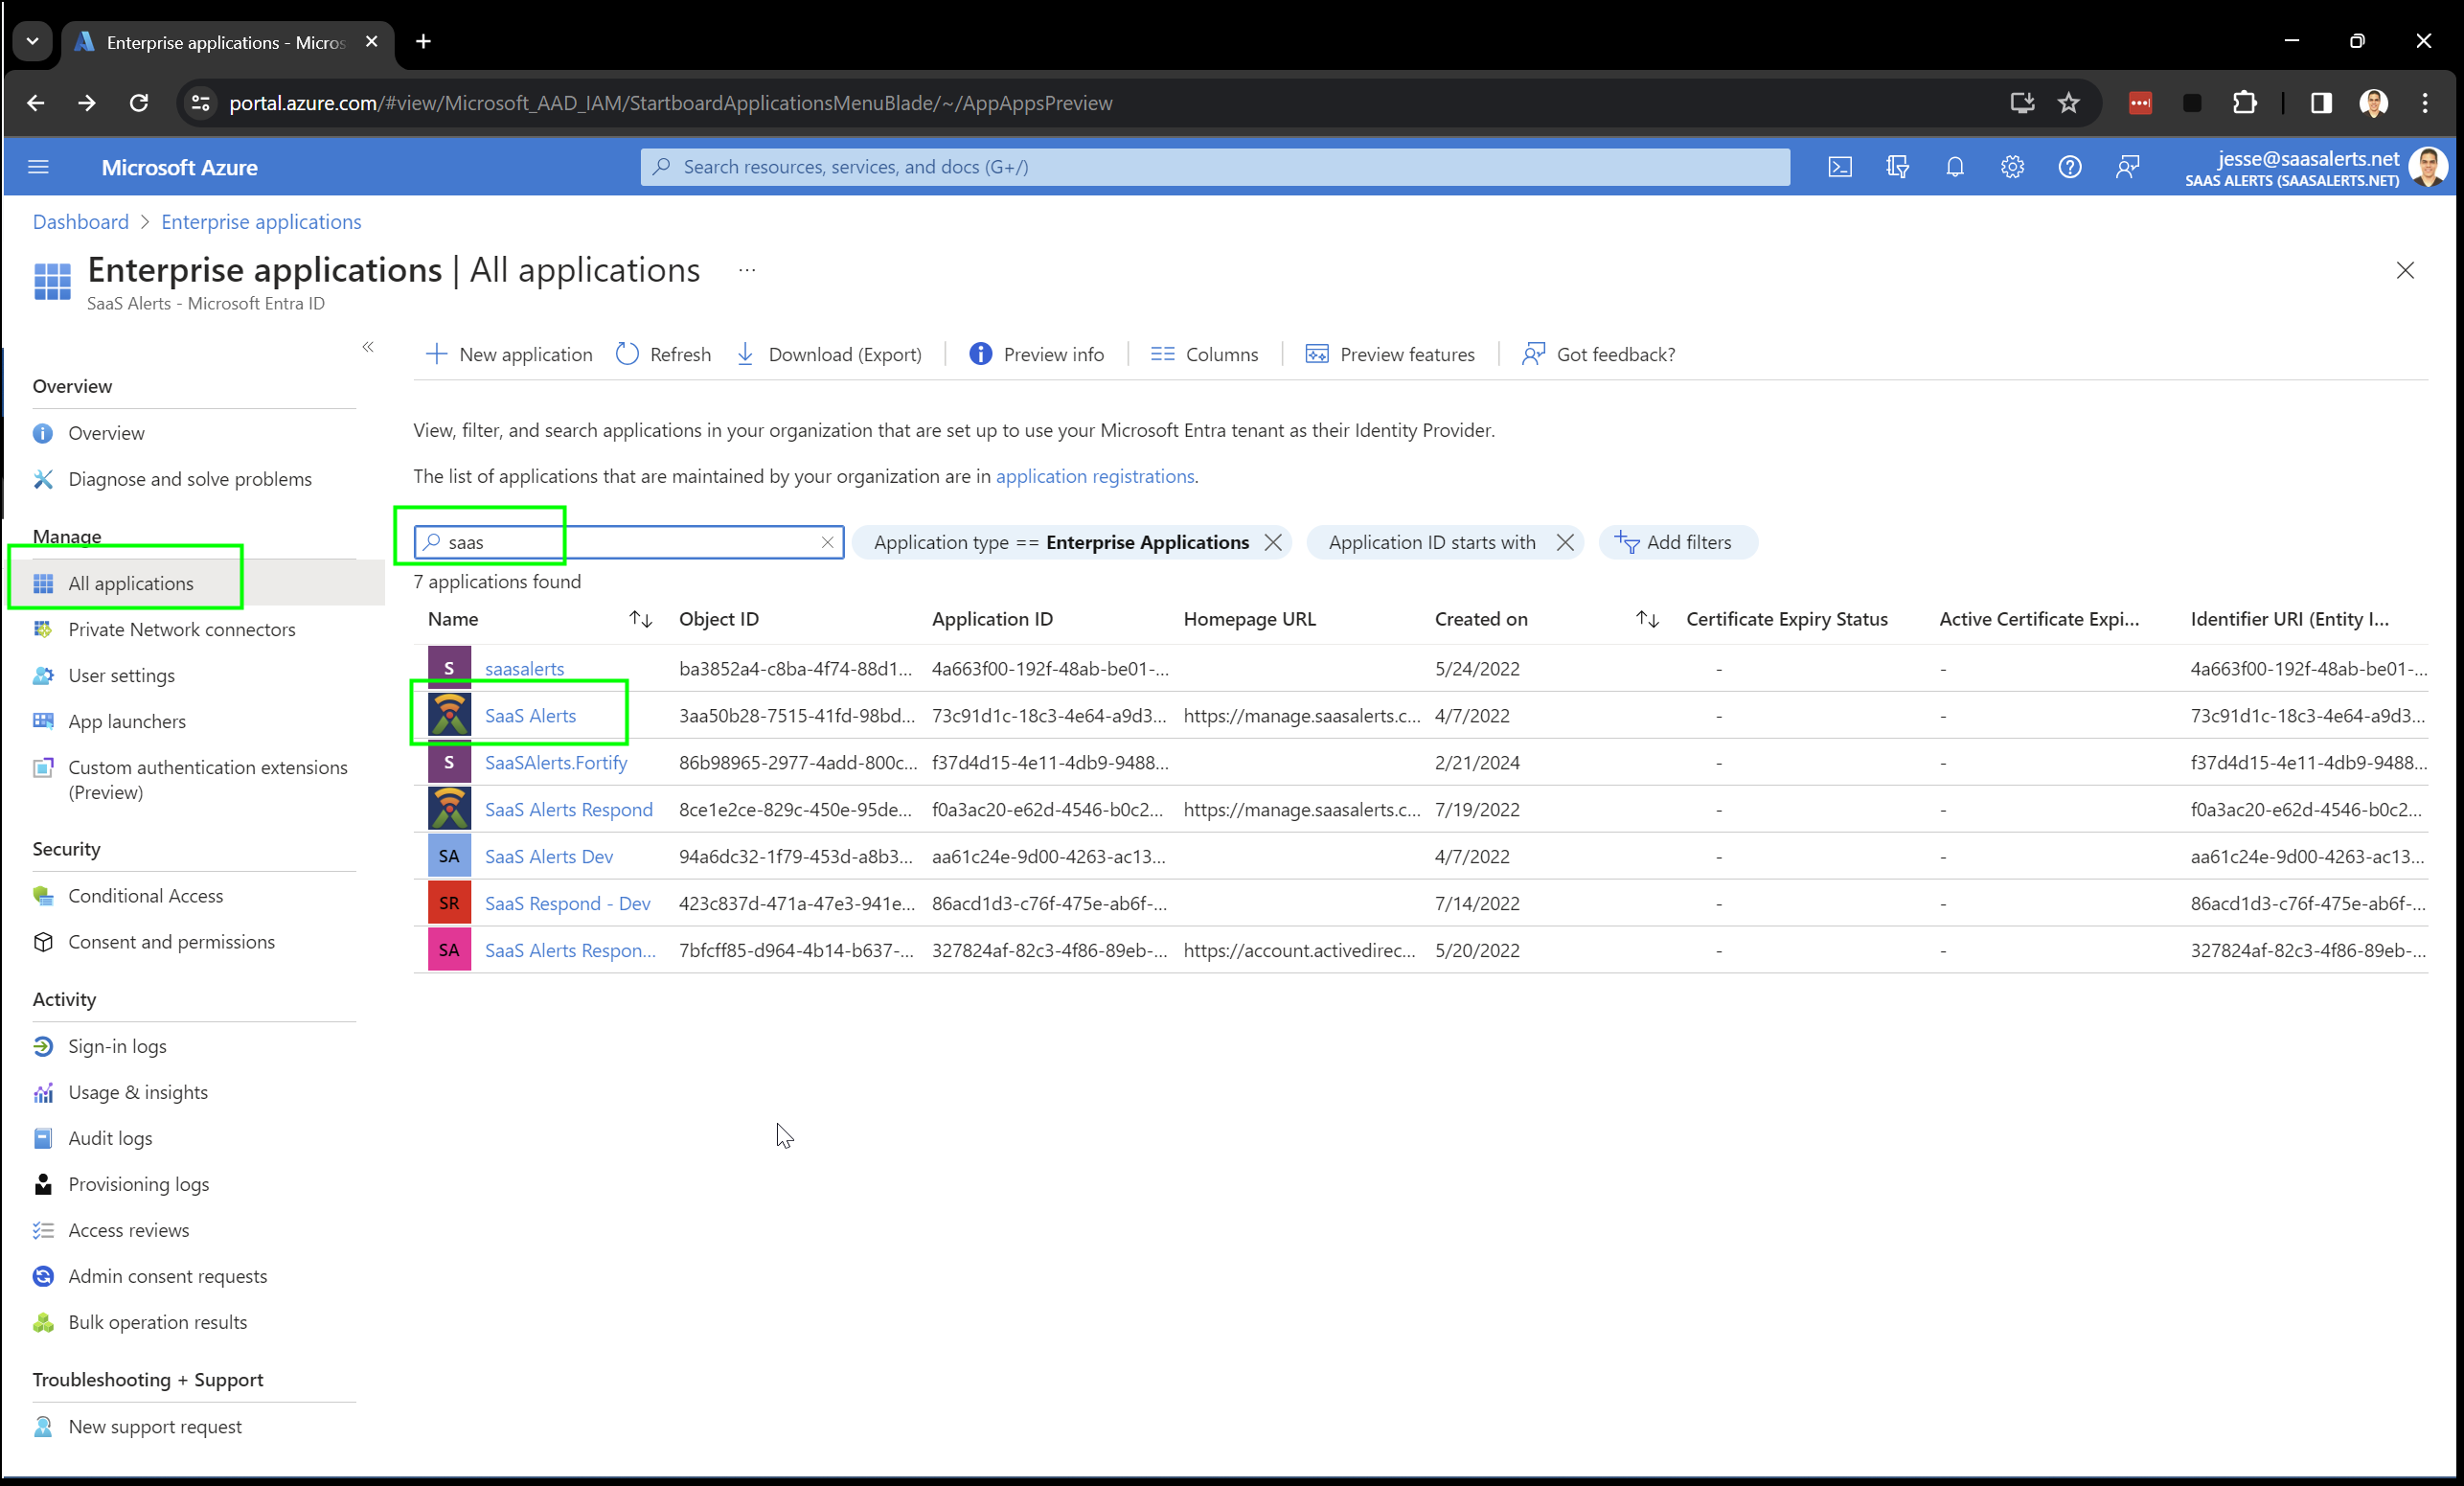Click the Refresh toolbar button
The height and width of the screenshot is (1486, 2464).
click(x=663, y=354)
